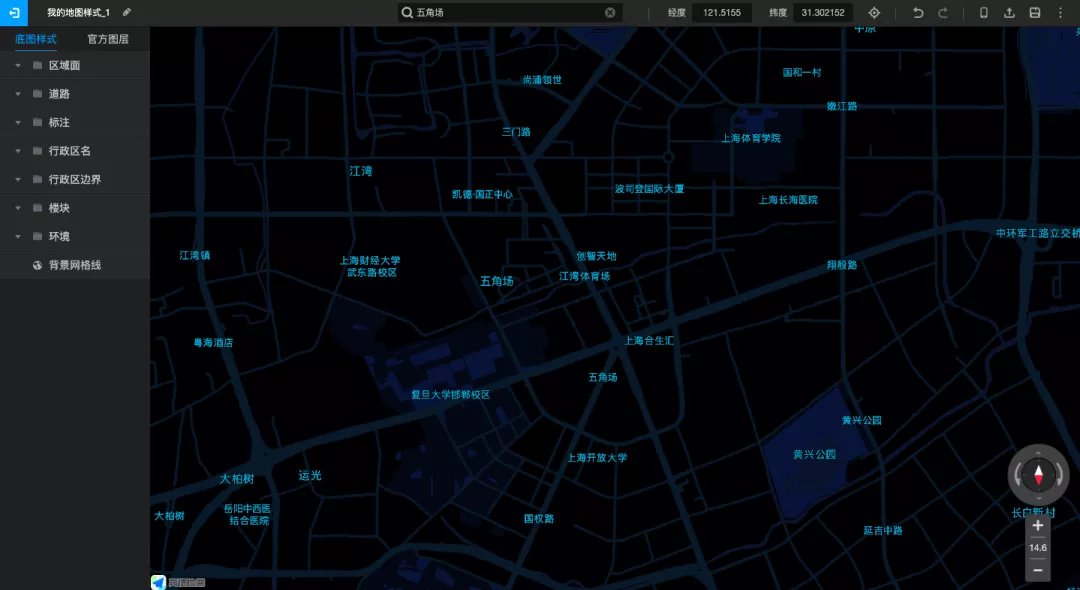Select the 行政区边界 folder icon
The image size is (1080, 590).
tap(37, 180)
